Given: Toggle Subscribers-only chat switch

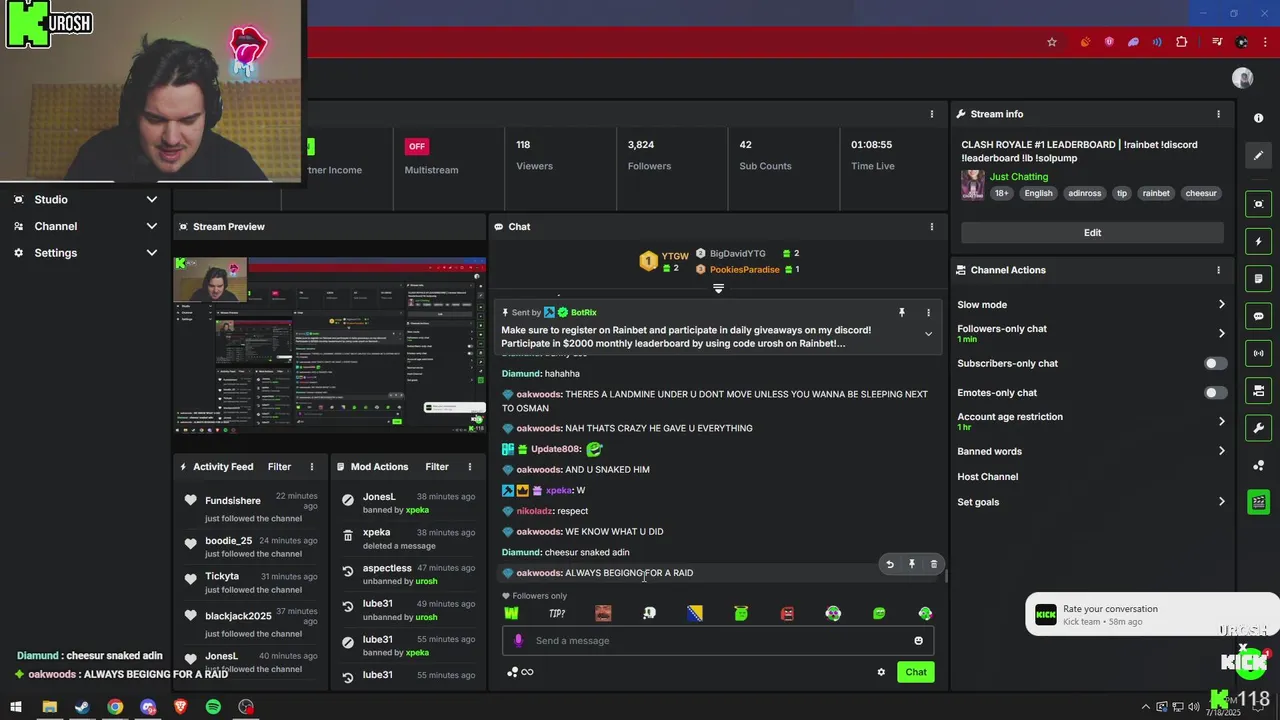Looking at the screenshot, I should tap(1215, 364).
